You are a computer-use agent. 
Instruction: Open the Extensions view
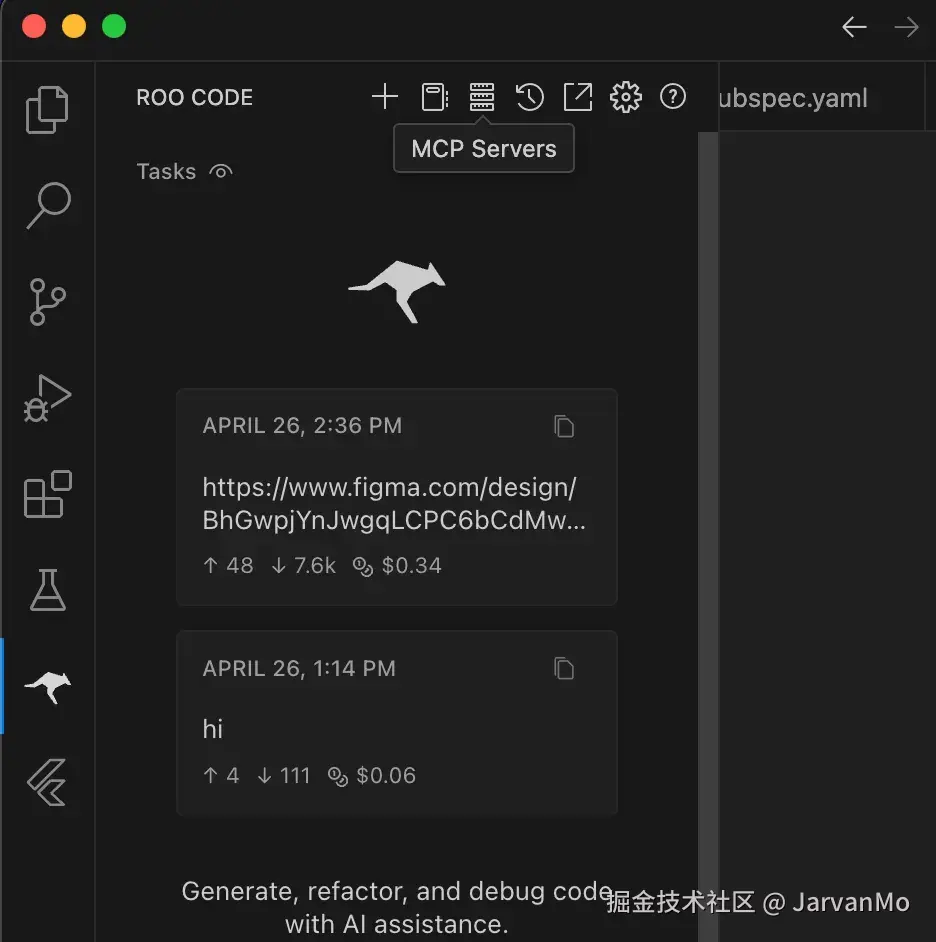[x=47, y=494]
